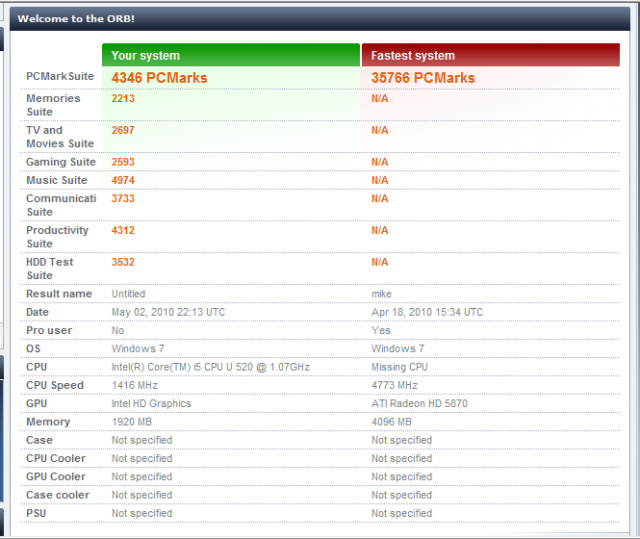Click GPU value 'Intel HD Graphics'
This screenshot has height=539, width=640.
151,404
